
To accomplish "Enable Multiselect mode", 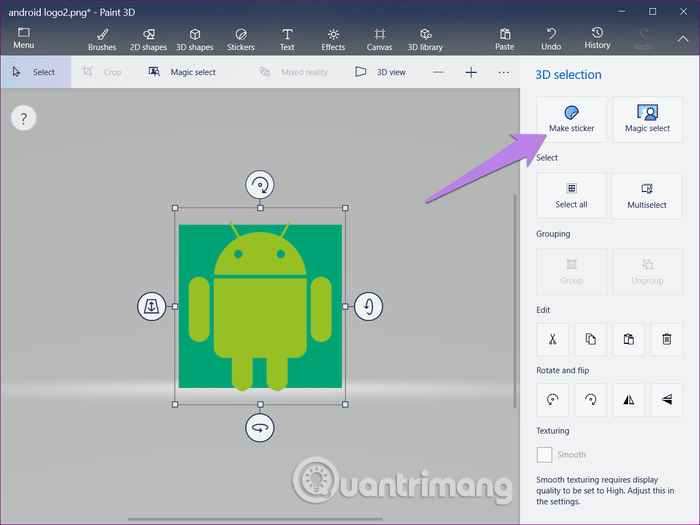I will 647,196.
